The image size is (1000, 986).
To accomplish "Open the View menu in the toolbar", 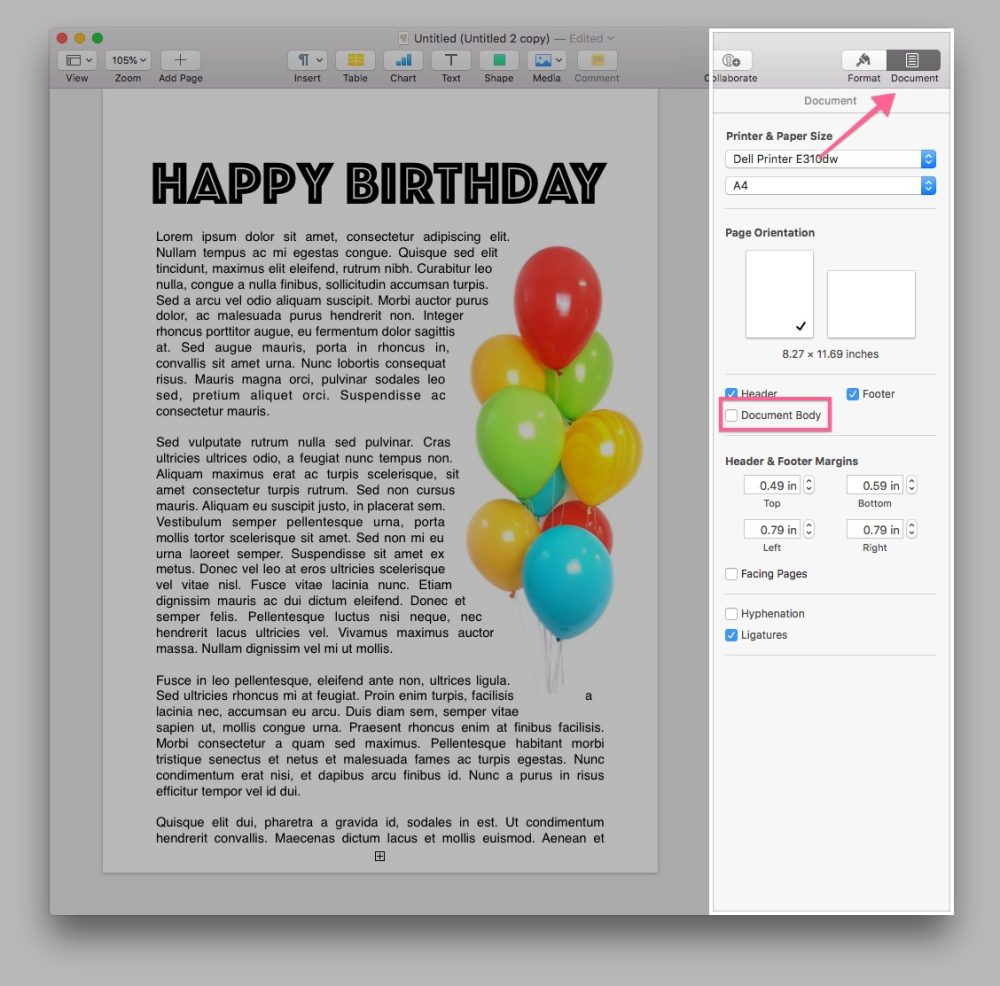I will pos(76,60).
